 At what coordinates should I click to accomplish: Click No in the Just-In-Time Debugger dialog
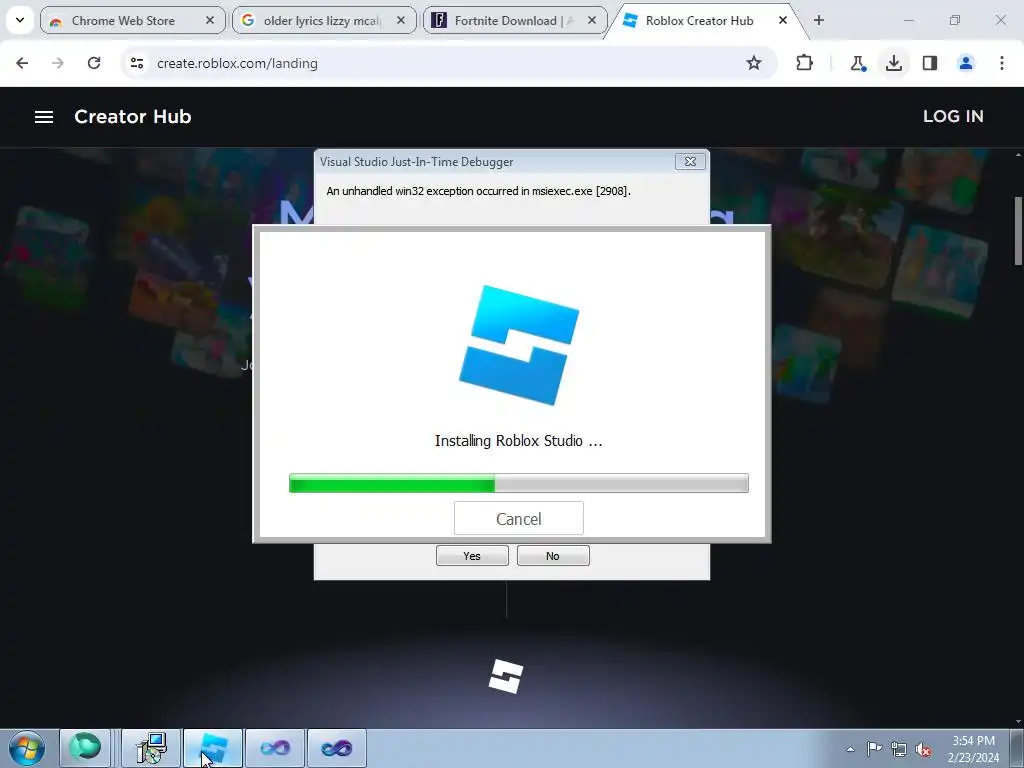(x=553, y=556)
